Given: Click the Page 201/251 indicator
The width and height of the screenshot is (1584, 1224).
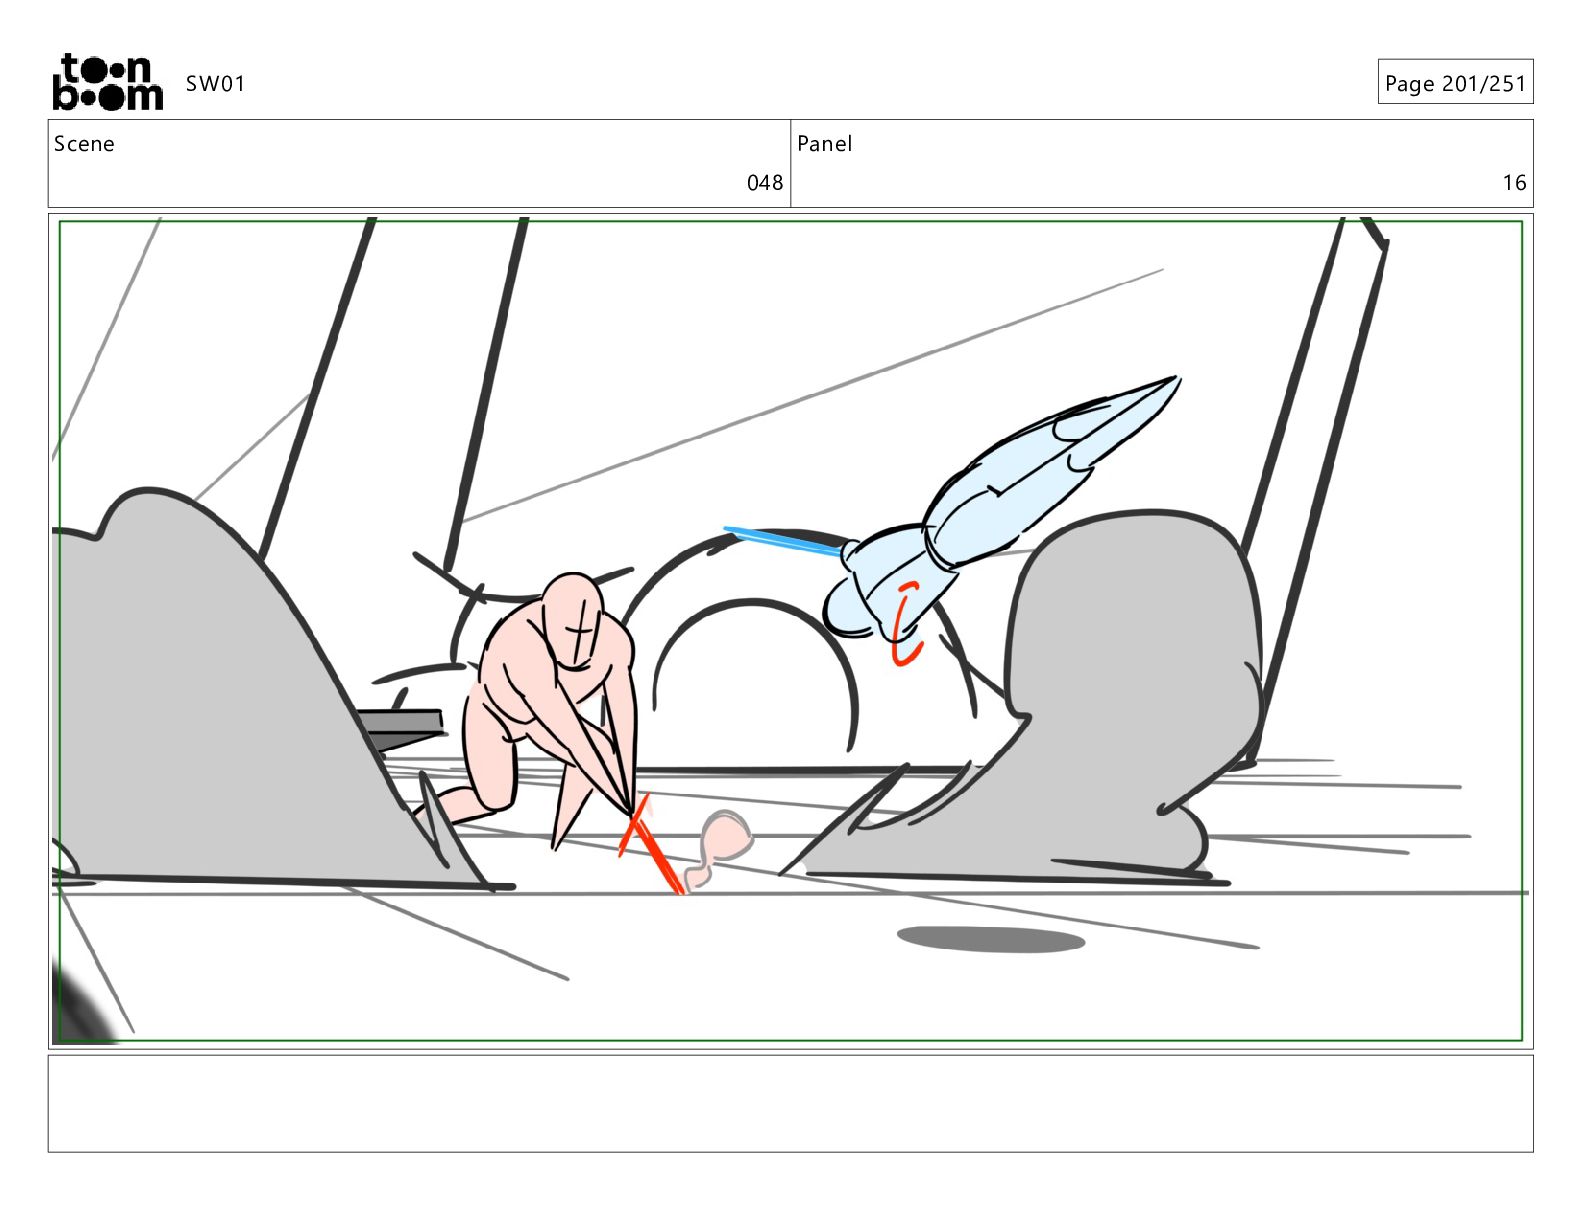Looking at the screenshot, I should (1455, 83).
